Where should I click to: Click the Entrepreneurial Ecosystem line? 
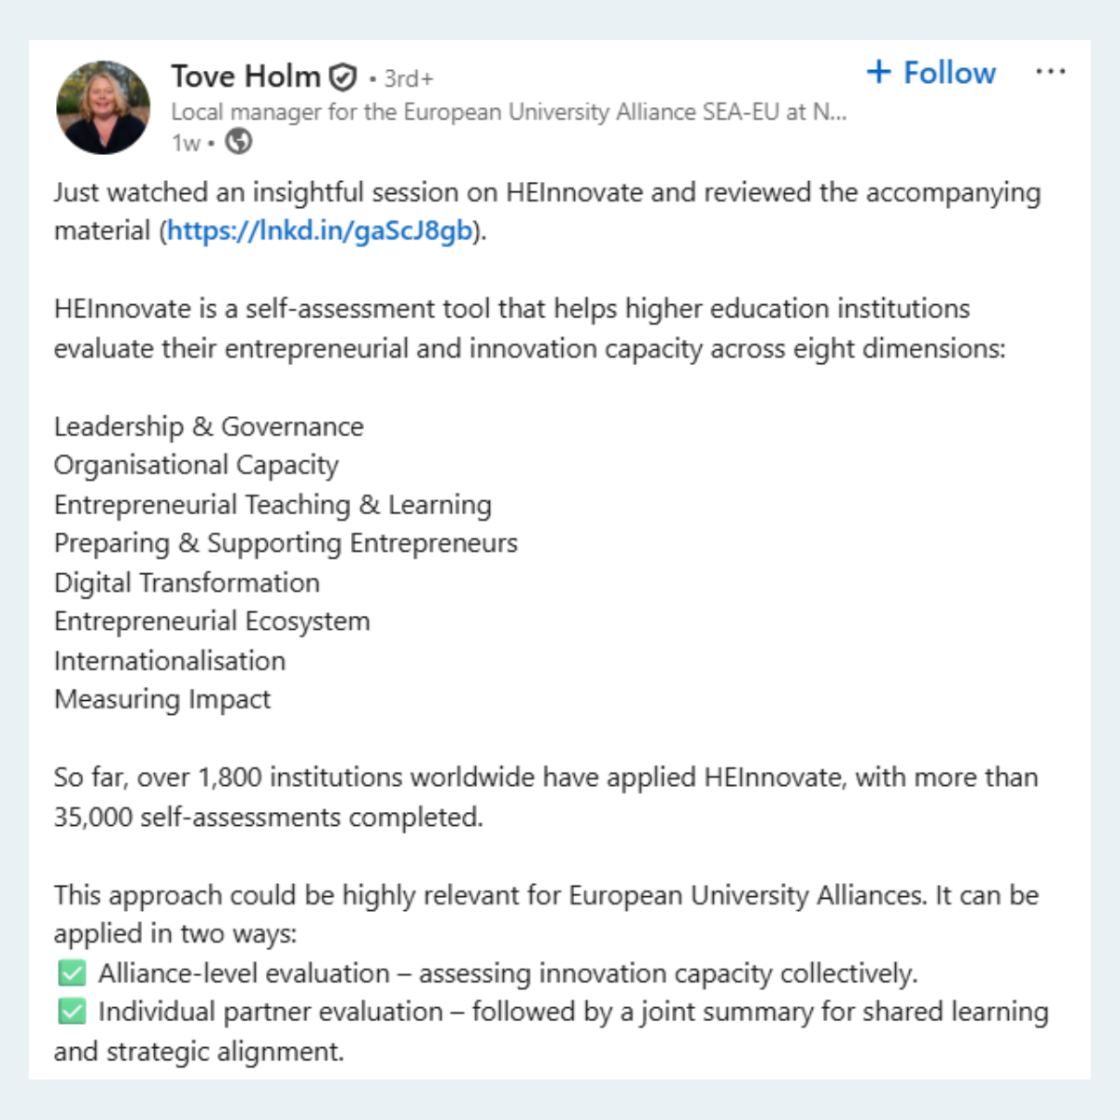point(212,622)
